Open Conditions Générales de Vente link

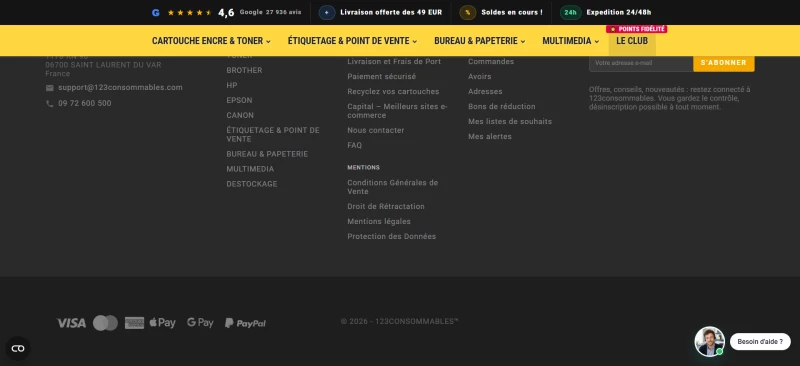tap(393, 187)
